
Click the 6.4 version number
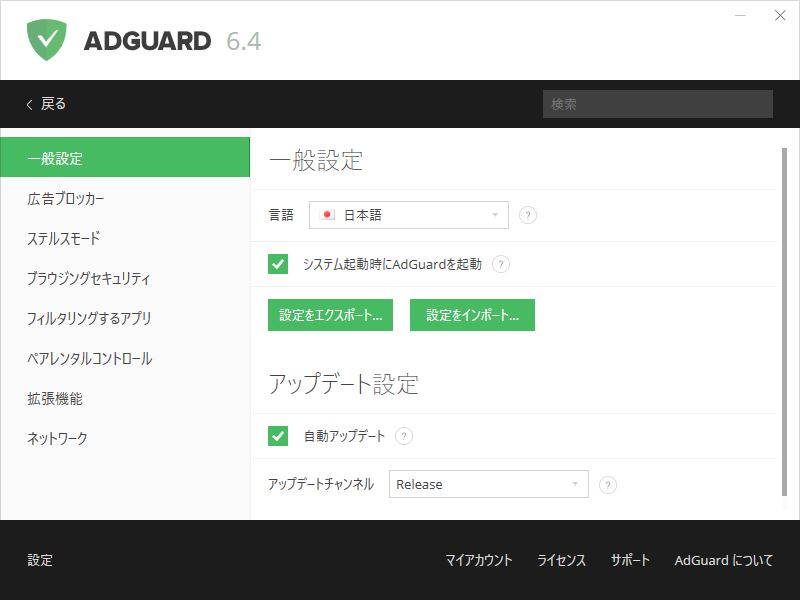[x=244, y=41]
